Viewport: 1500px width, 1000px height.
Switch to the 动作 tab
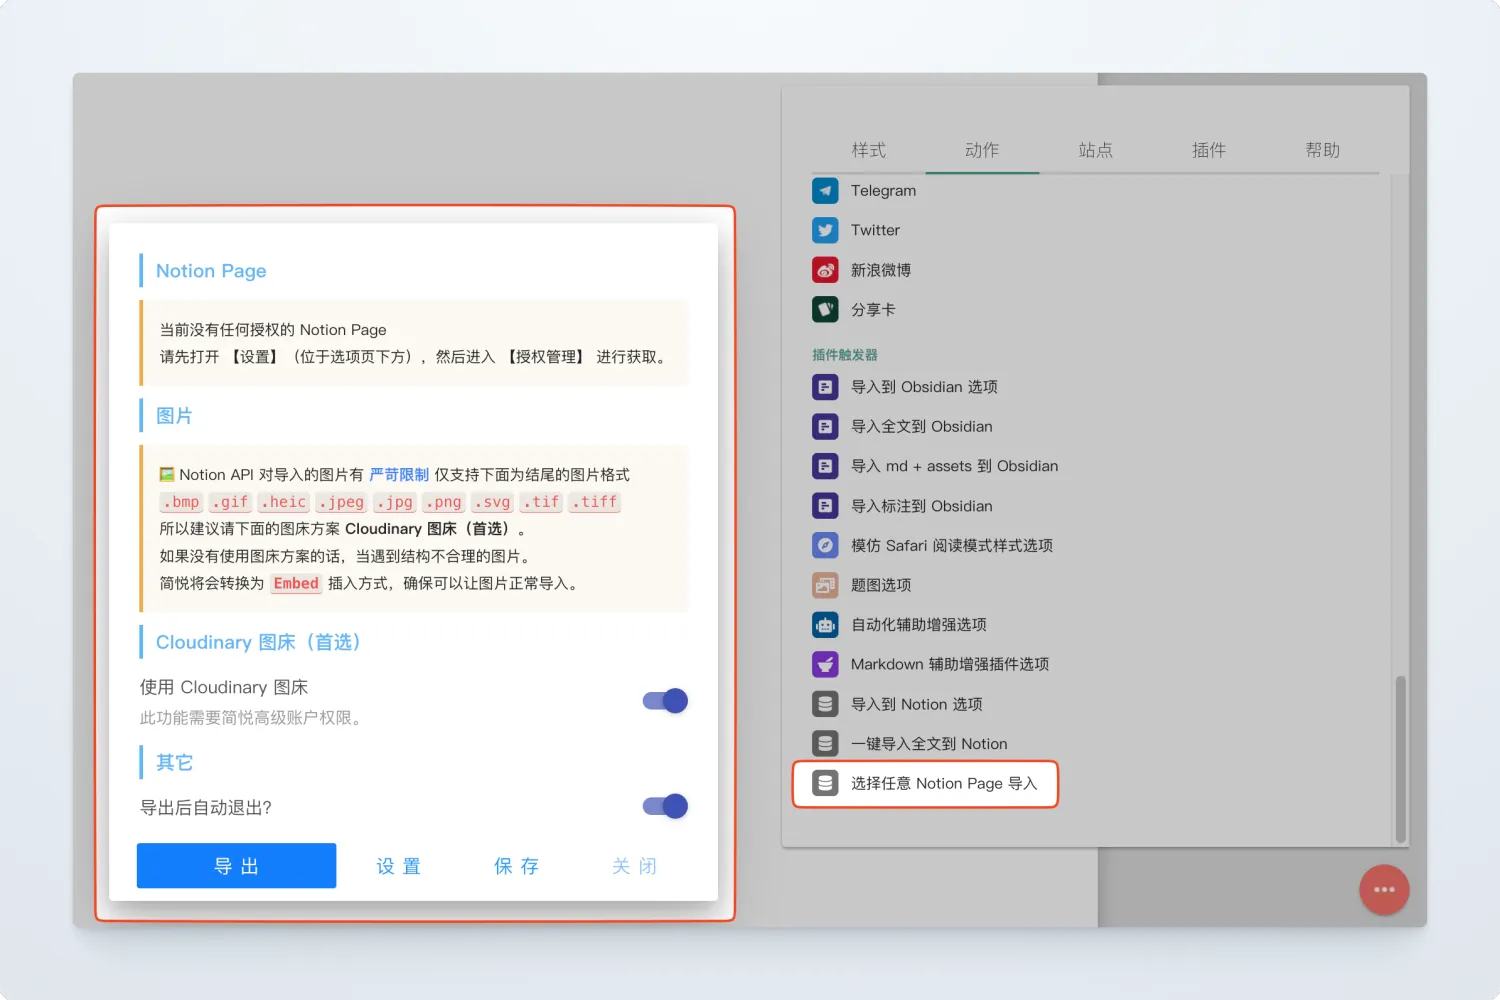click(982, 150)
